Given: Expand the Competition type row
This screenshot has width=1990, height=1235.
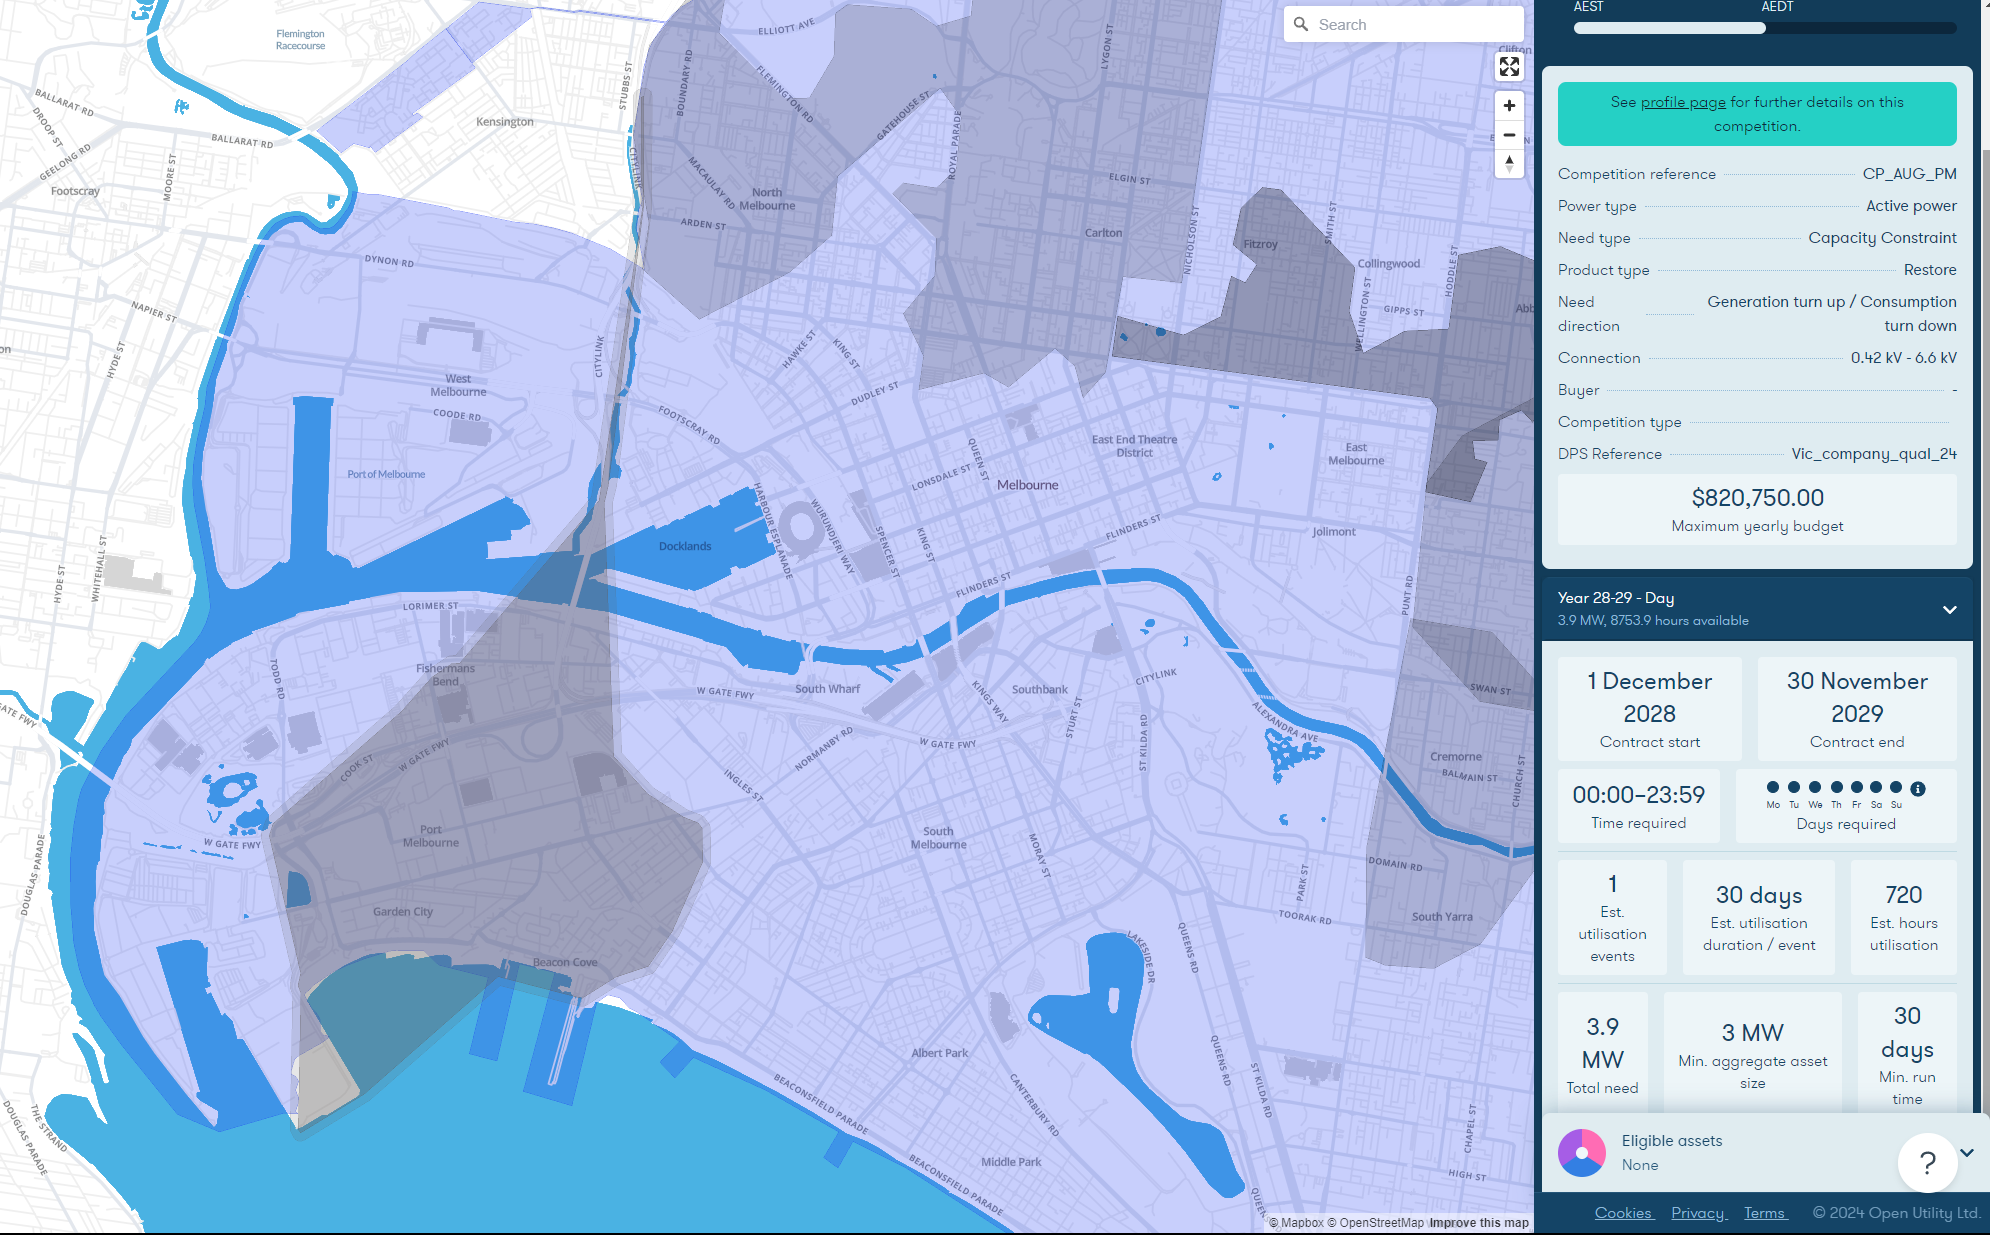Looking at the screenshot, I should [x=1619, y=422].
